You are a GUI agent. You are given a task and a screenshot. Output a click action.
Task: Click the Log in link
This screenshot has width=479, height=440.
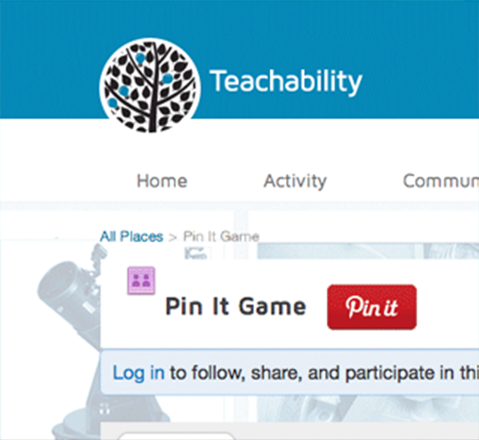(139, 373)
